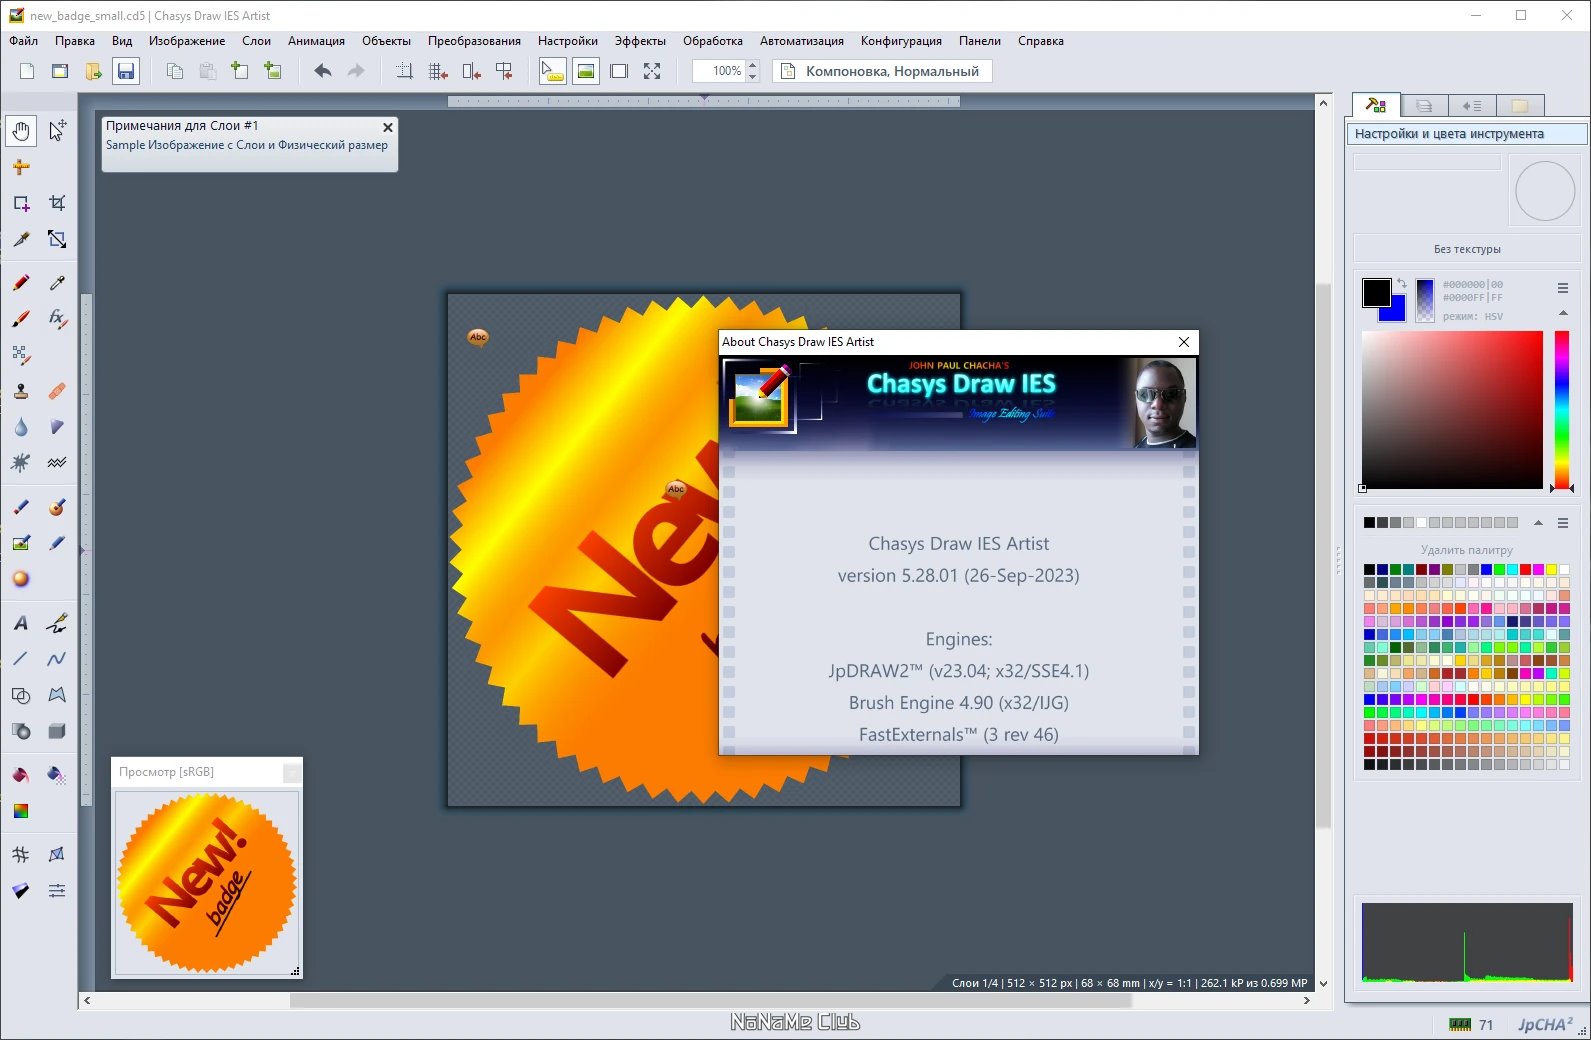This screenshot has height=1040, width=1591.
Task: Click the fullscreen expand arrows icon
Action: click(652, 71)
